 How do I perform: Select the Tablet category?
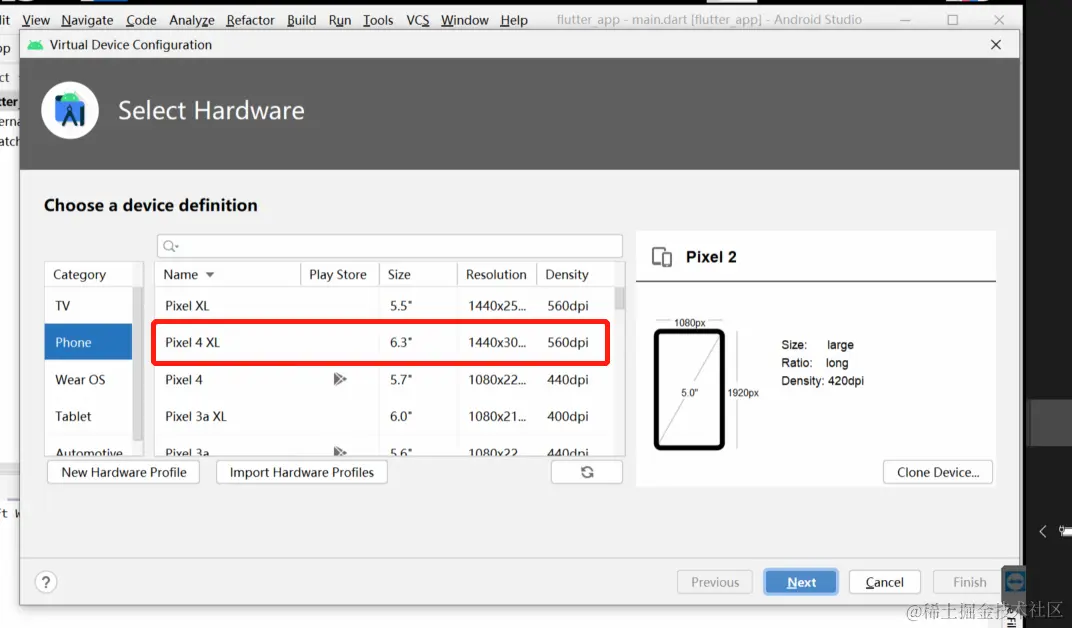pos(88,416)
